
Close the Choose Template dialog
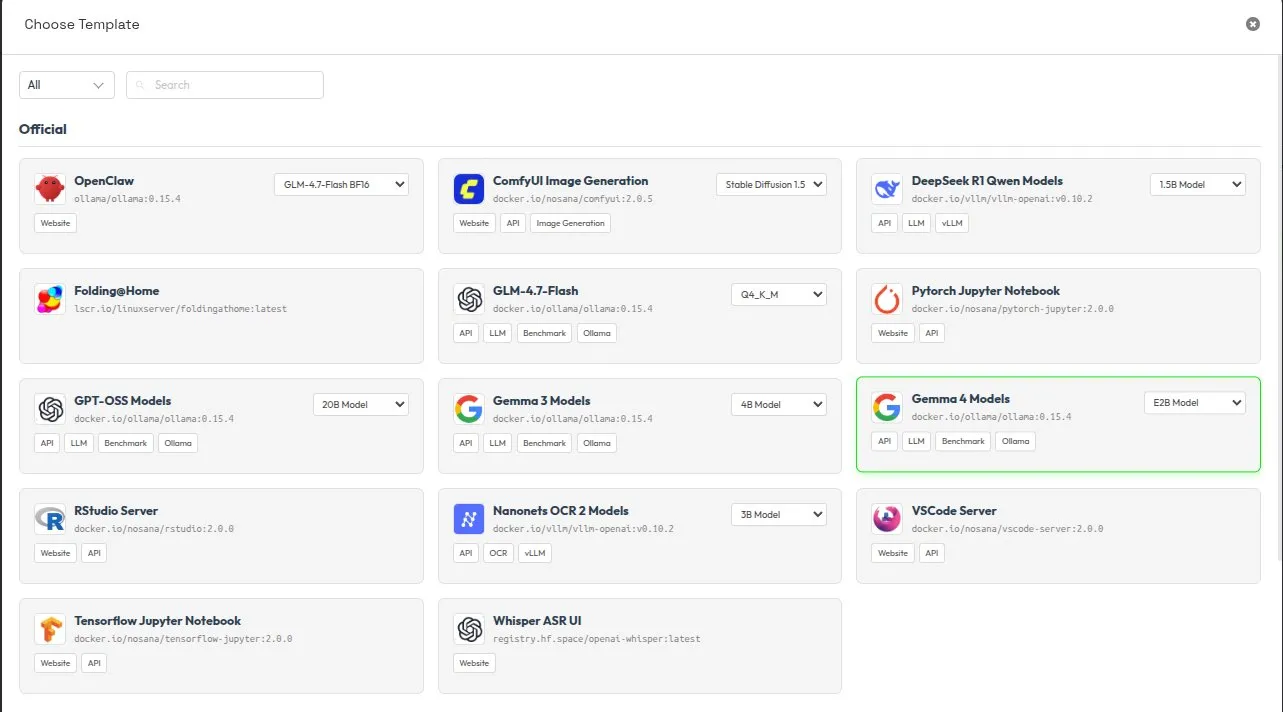tap(1253, 24)
